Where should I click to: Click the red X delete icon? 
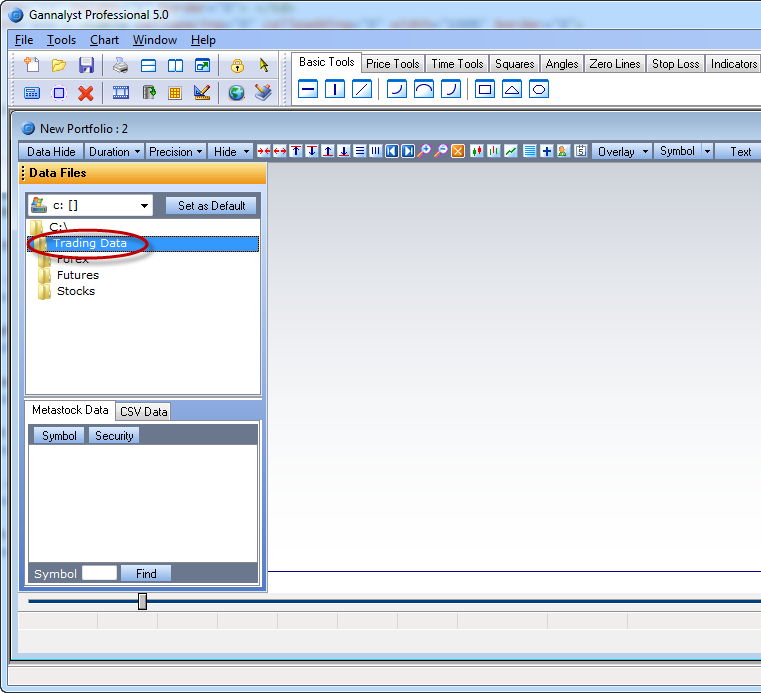86,93
